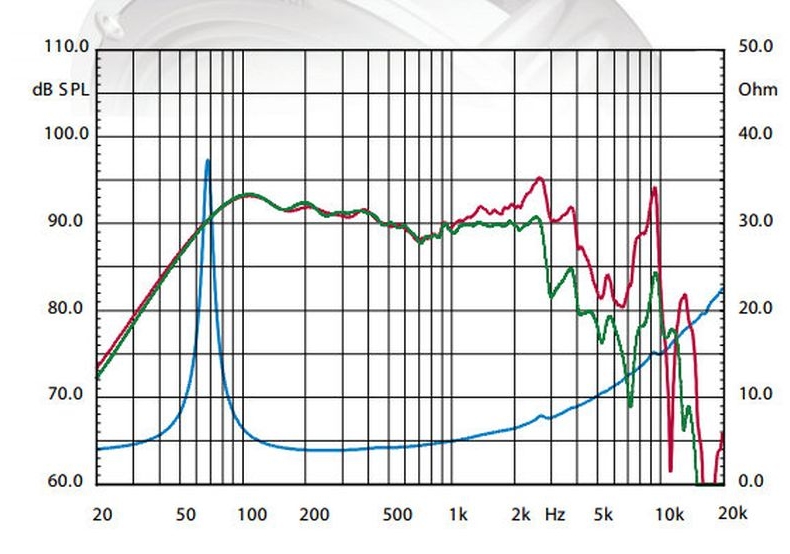This screenshot has height=554, width=790.
Task: Click the 'Ohm' axis unit label
Action: pos(758,90)
